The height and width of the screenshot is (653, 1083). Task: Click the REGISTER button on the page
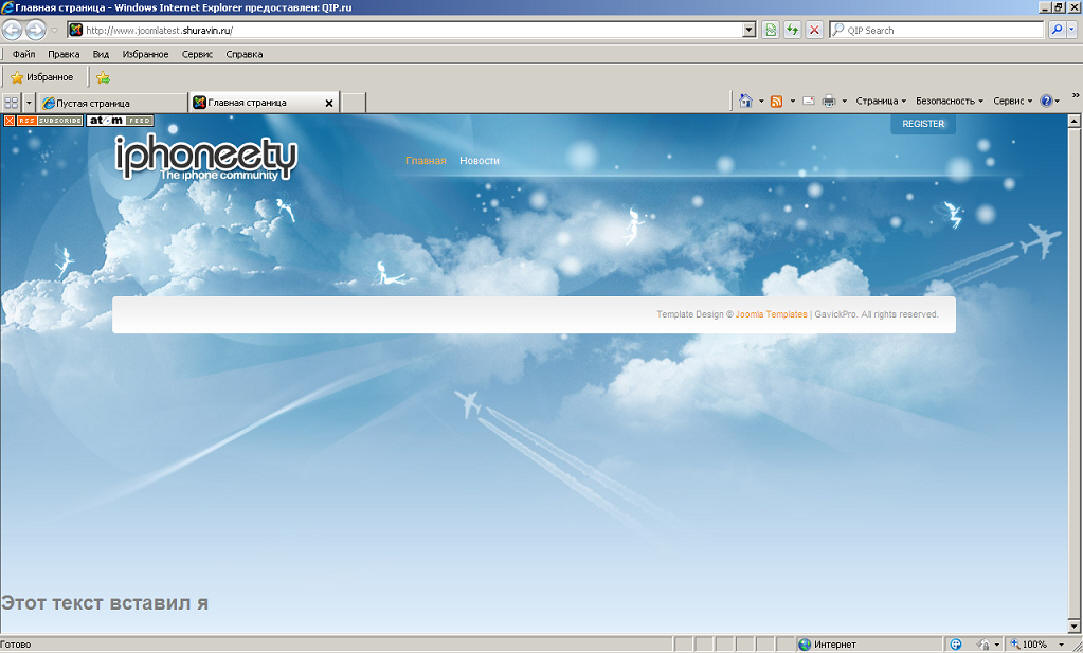tap(923, 124)
